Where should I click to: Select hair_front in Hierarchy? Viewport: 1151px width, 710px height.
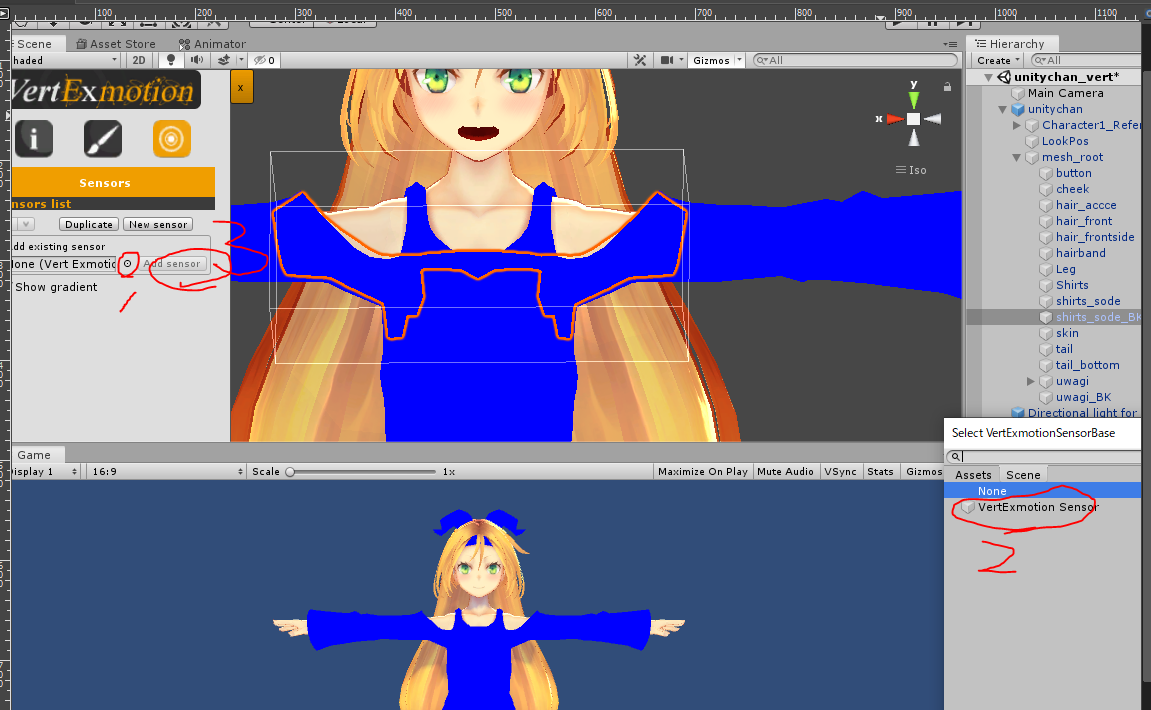coord(1083,221)
